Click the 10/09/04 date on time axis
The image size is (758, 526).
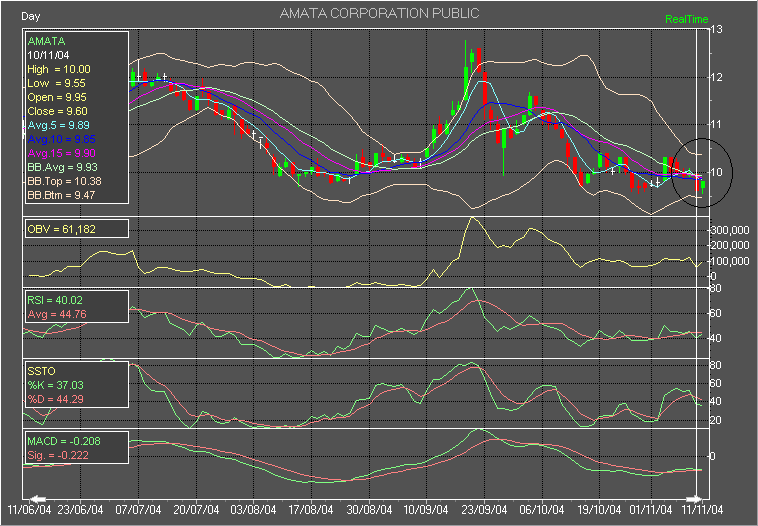point(426,510)
